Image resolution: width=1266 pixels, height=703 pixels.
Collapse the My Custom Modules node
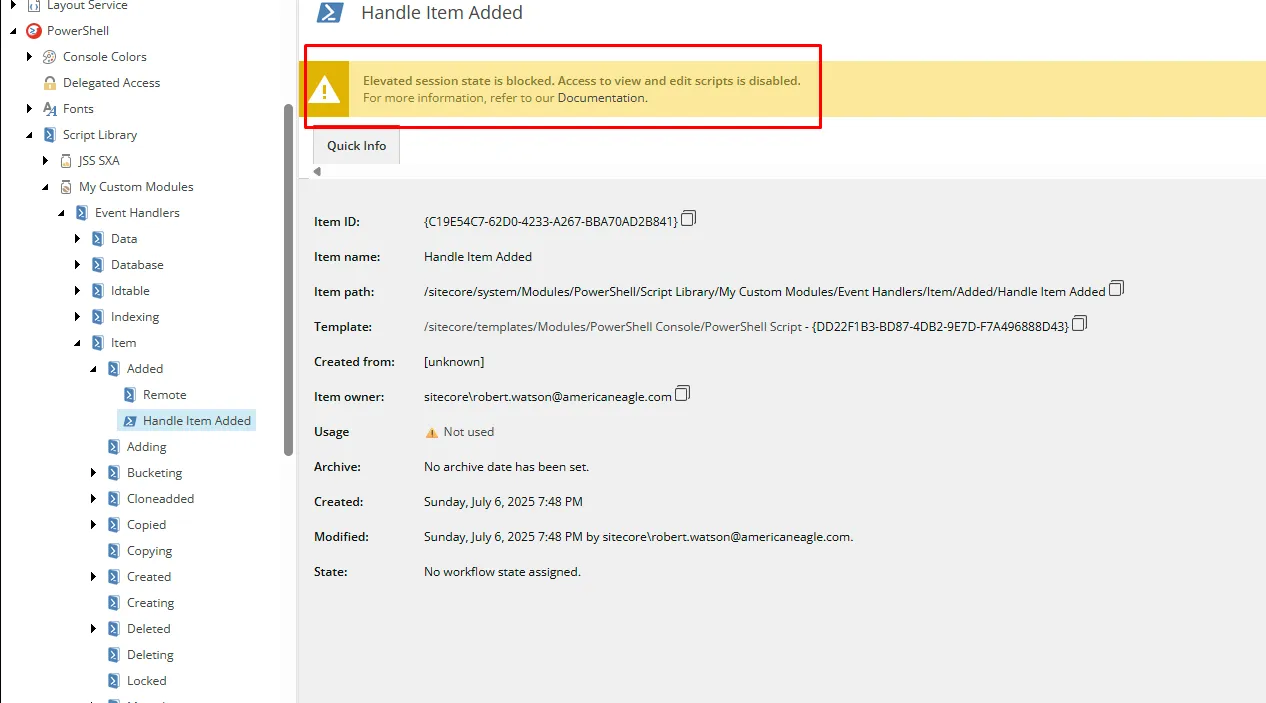click(45, 187)
